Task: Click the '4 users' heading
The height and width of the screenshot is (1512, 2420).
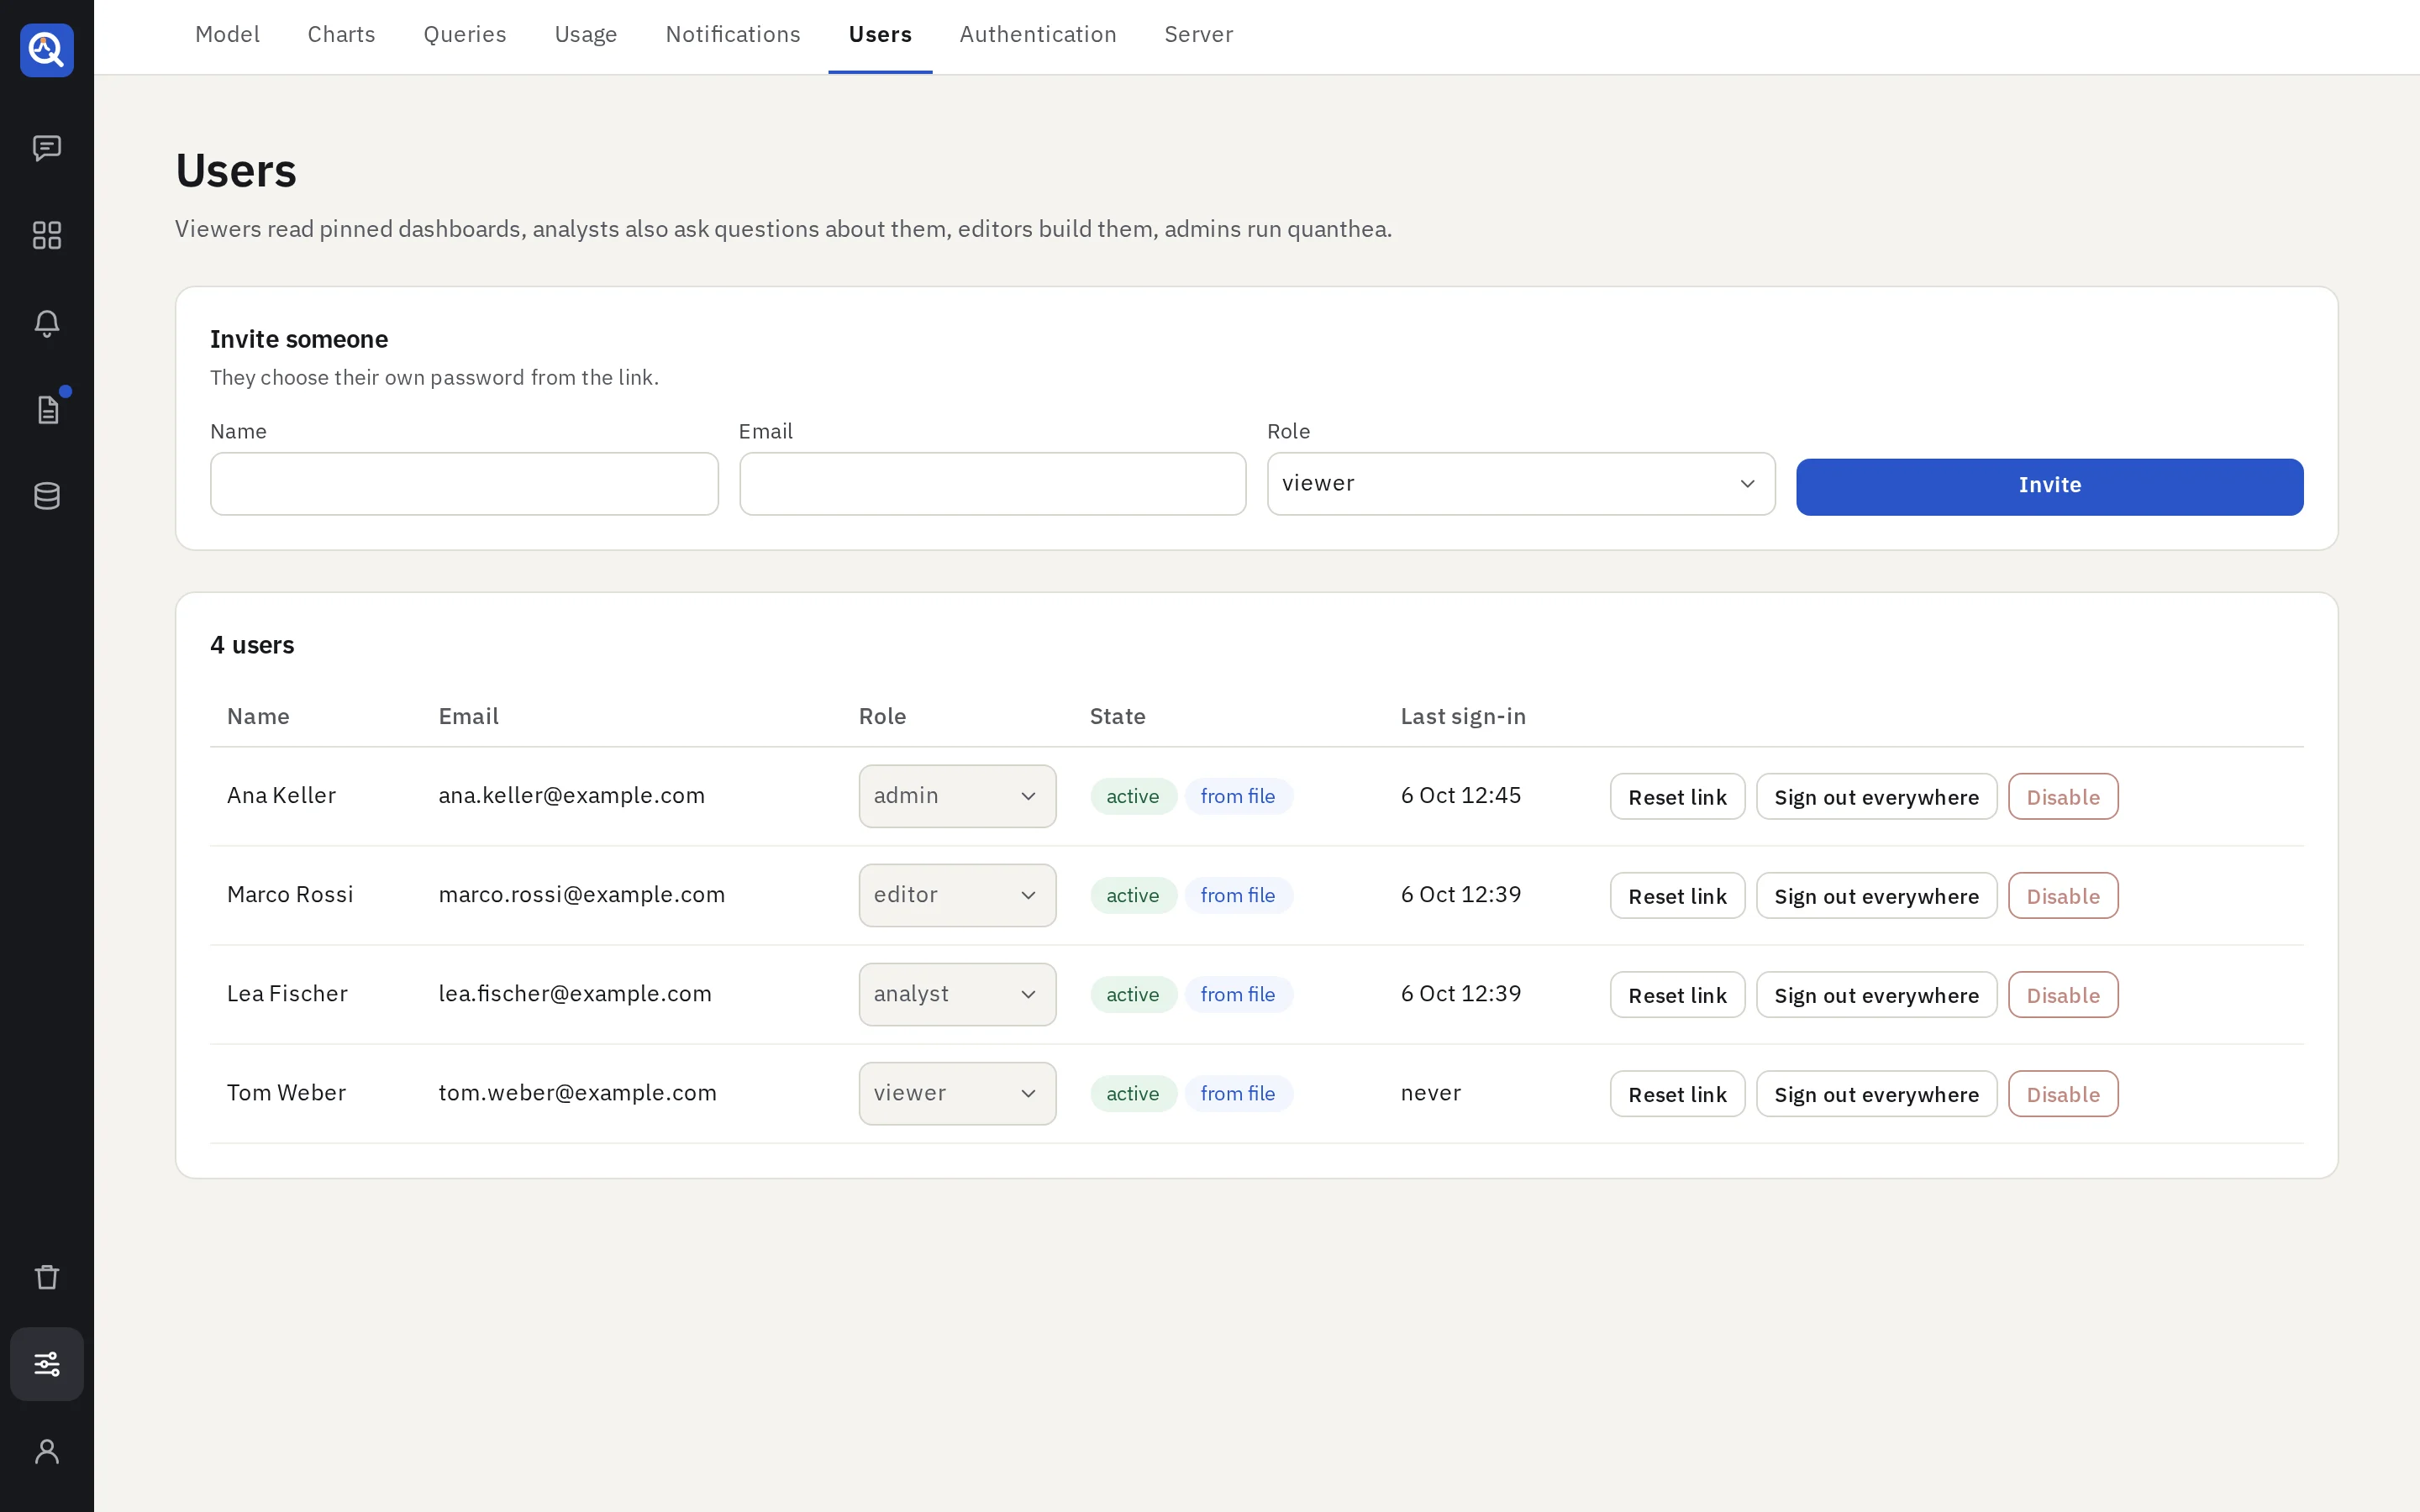Action: 252,645
